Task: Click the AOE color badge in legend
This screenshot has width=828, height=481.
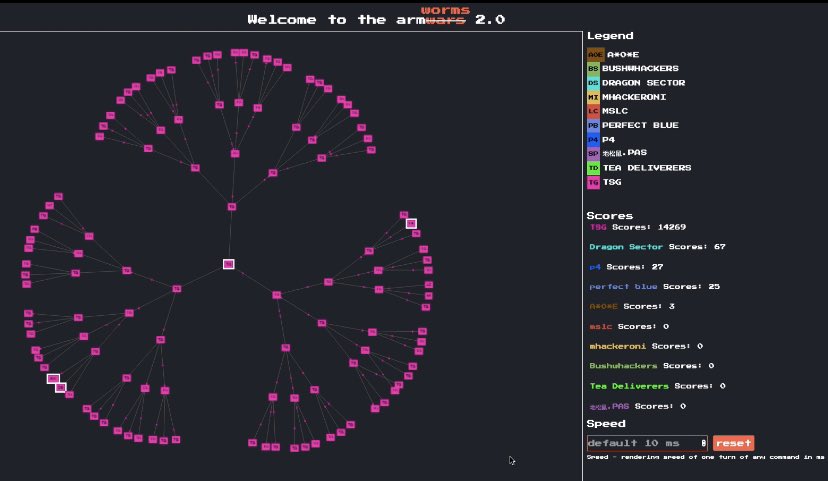Action: coord(595,54)
